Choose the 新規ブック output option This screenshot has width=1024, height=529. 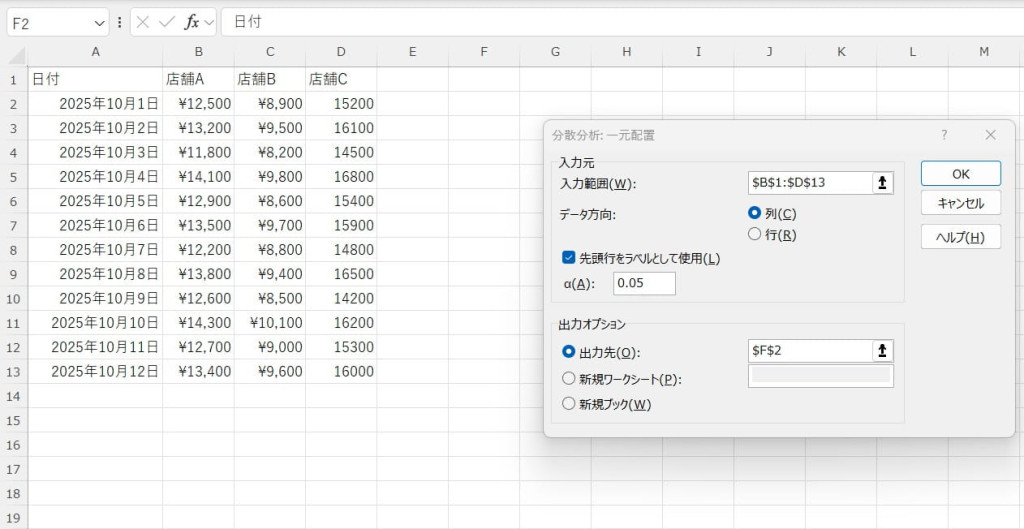[569, 404]
